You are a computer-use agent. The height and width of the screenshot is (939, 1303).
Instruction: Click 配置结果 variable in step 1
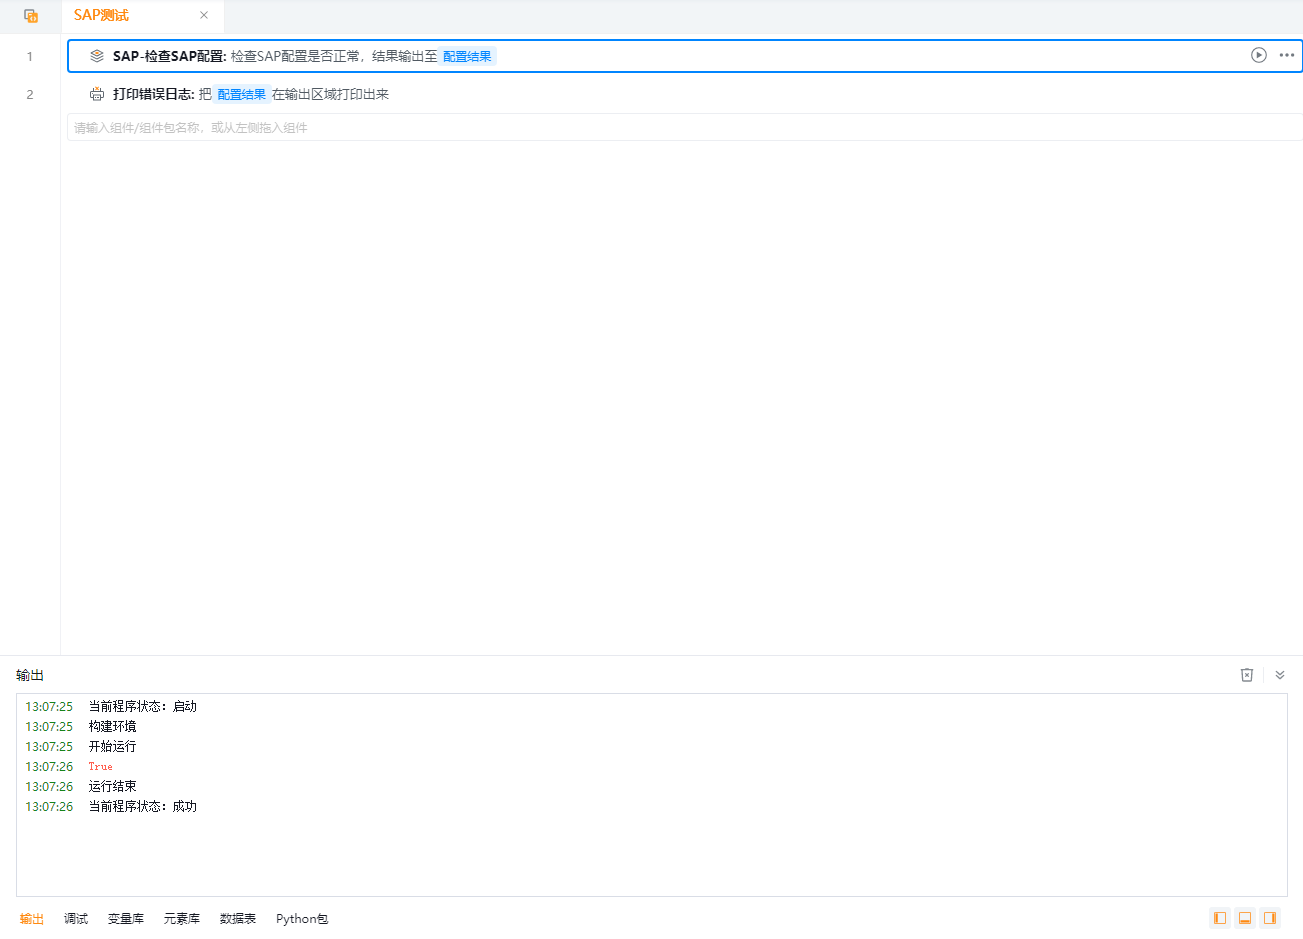point(467,56)
